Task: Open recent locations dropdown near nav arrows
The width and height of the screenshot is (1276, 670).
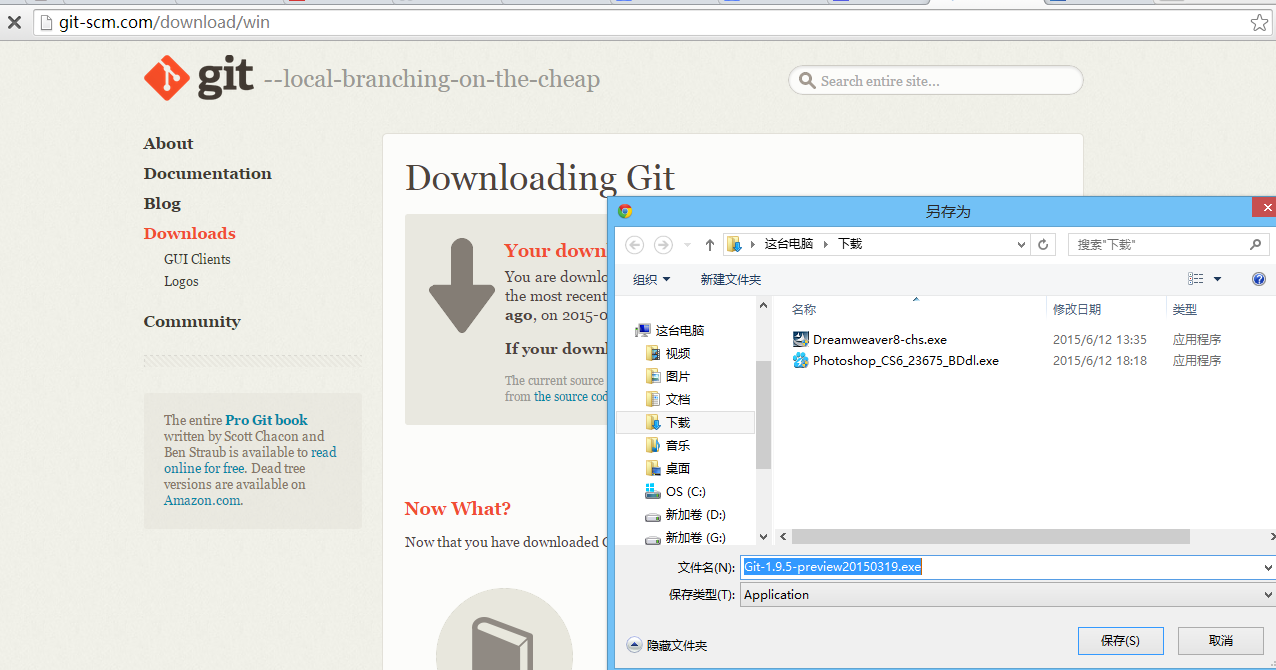Action: (687, 245)
